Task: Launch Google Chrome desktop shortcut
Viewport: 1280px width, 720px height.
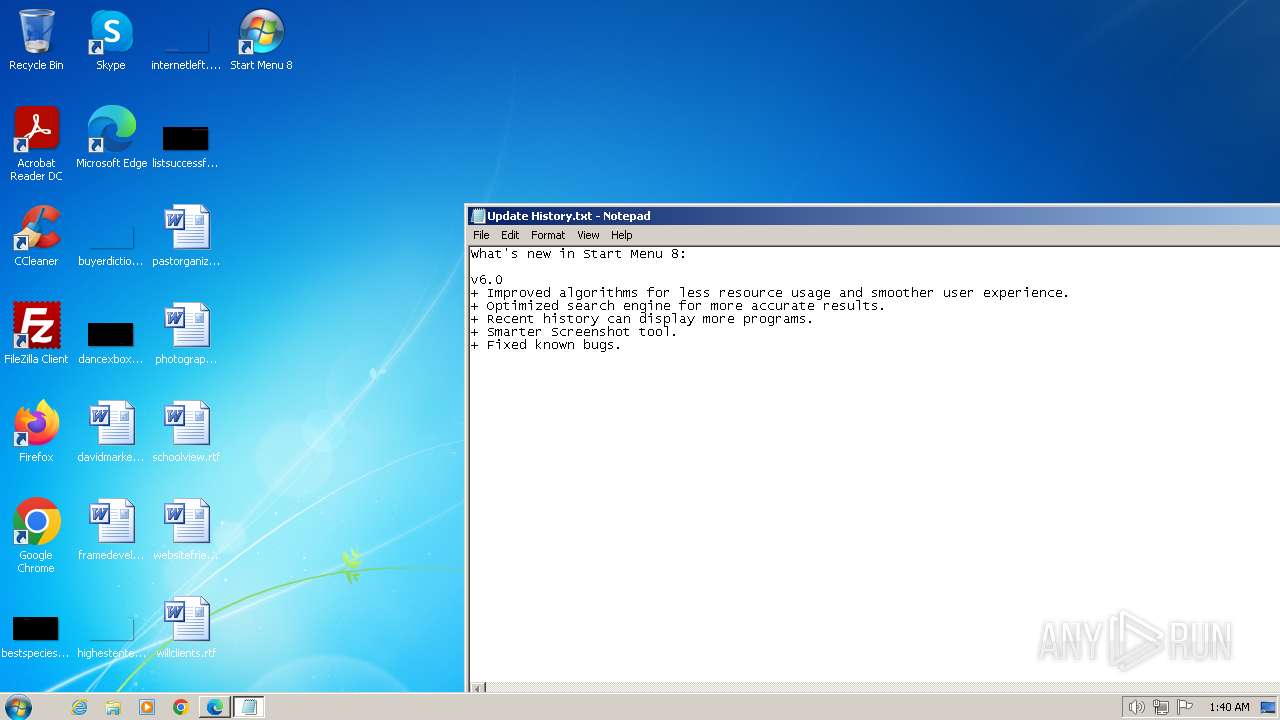Action: coord(36,536)
